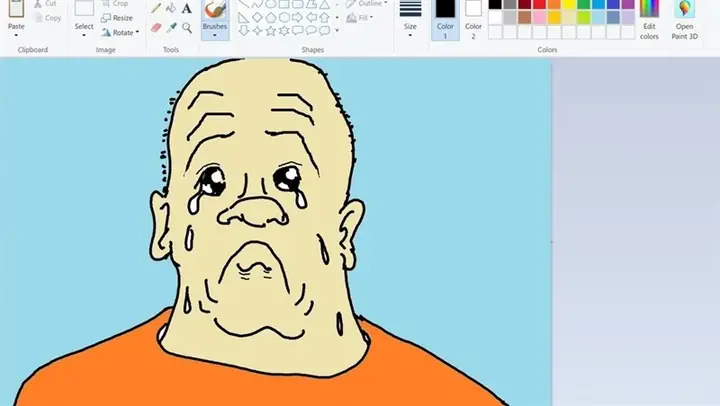
Task: Pick the pentagon shape
Action: point(271,18)
